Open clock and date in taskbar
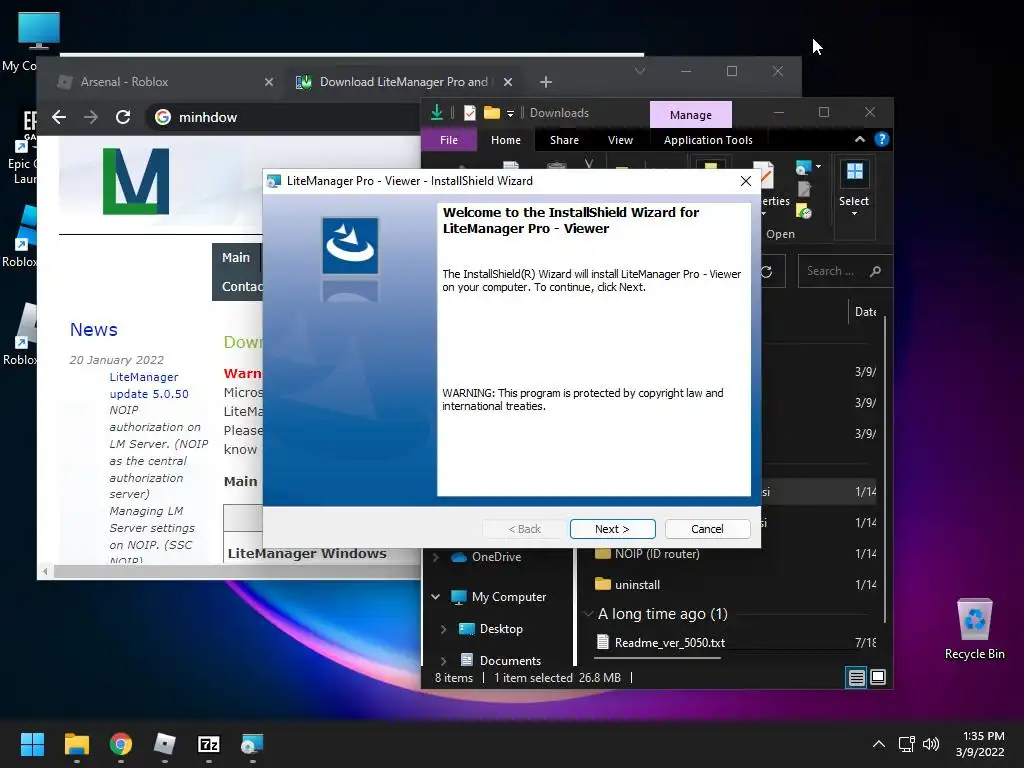 coord(980,744)
